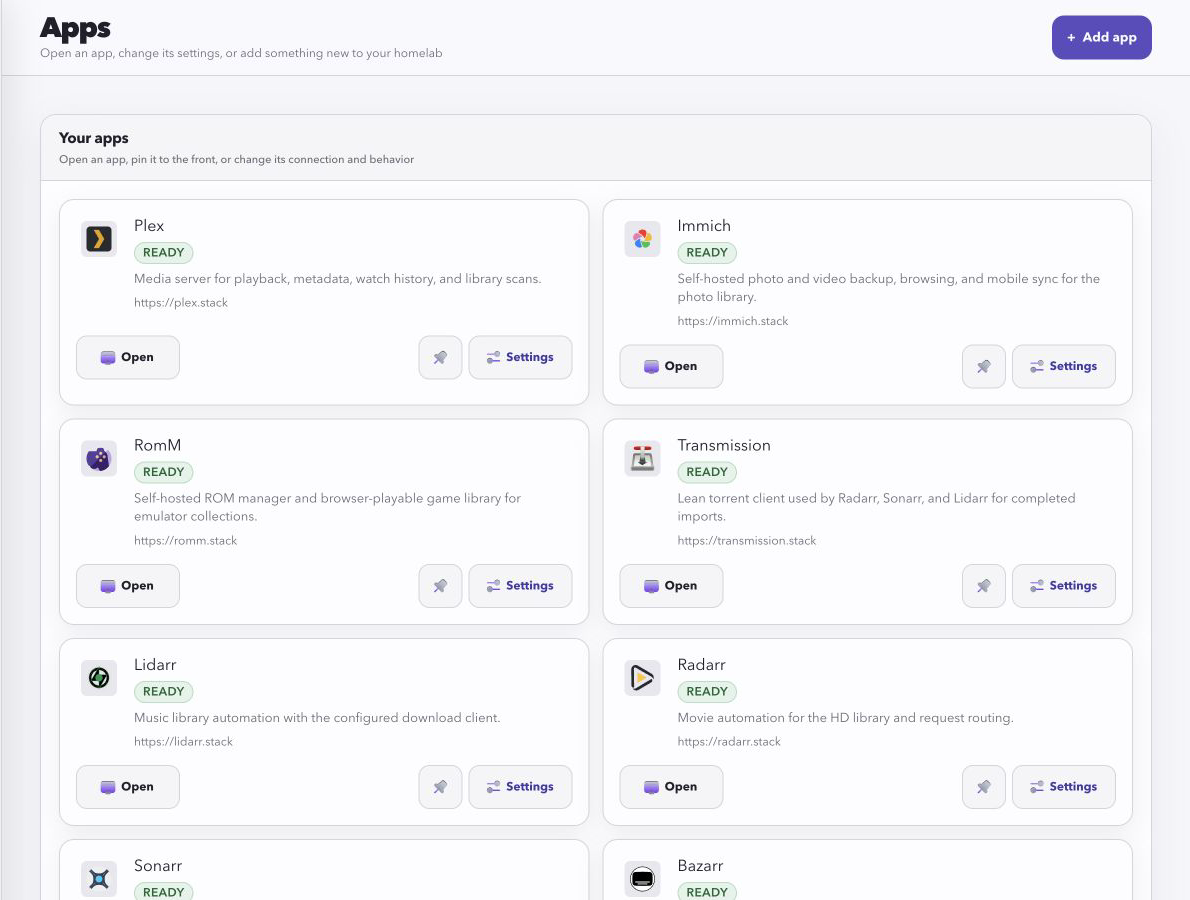
Task: Click the READY badge on RomM
Action: [x=163, y=472]
